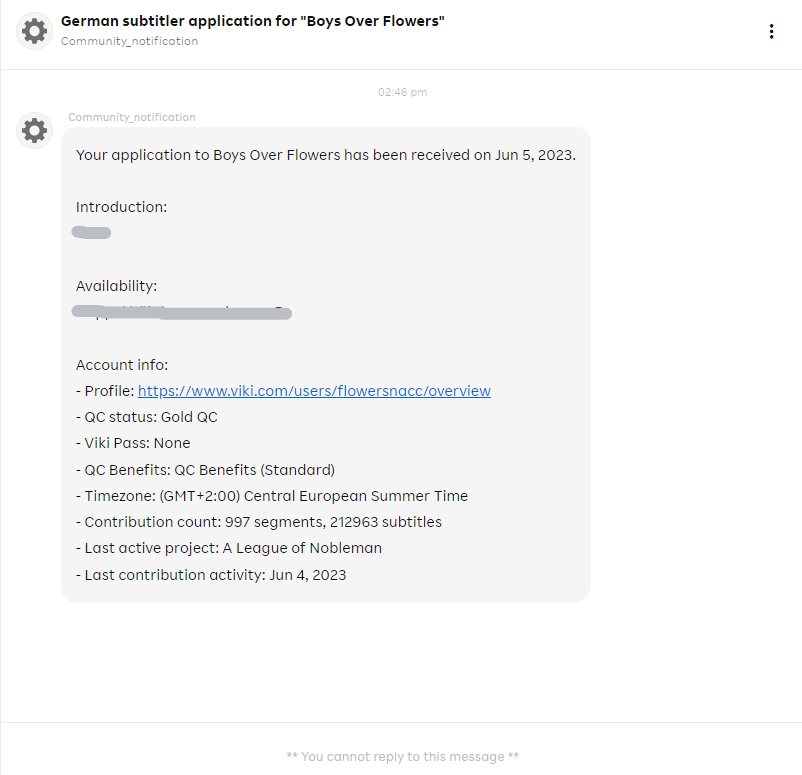Click the conversation title about German subtitler application
This screenshot has width=802, height=775.
(253, 21)
